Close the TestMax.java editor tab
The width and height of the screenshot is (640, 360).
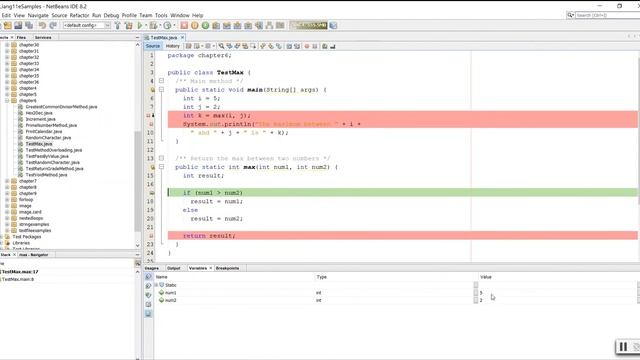[182, 38]
